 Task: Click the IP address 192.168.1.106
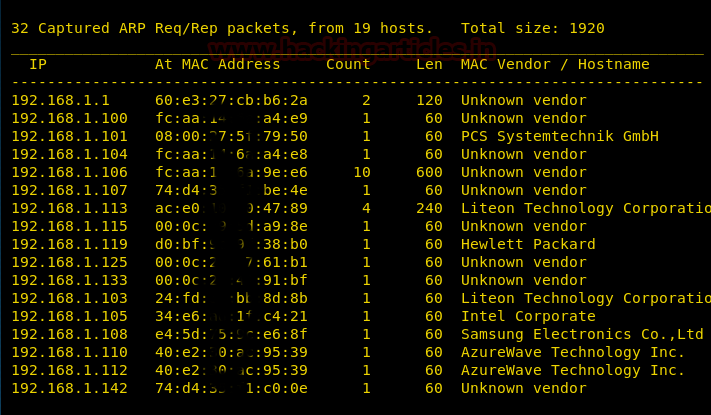pyautogui.click(x=69, y=173)
